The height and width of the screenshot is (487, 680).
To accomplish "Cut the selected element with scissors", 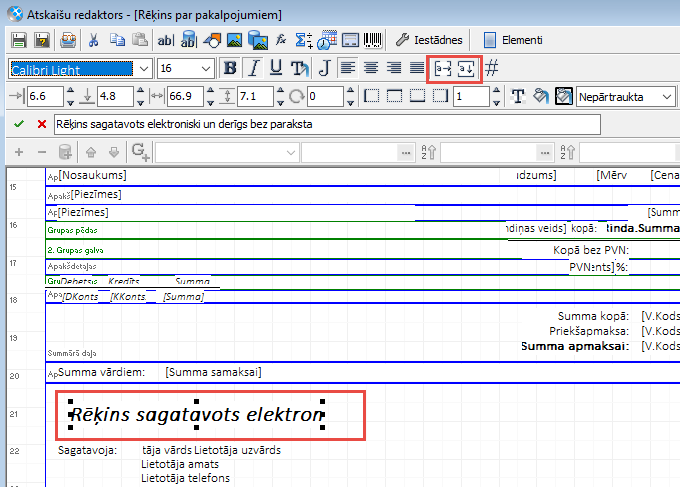I will point(94,40).
